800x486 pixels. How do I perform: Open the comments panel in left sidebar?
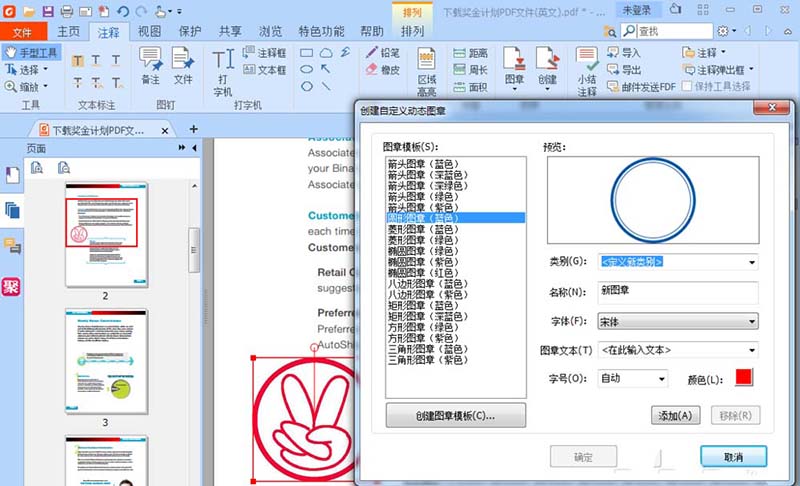coord(13,246)
